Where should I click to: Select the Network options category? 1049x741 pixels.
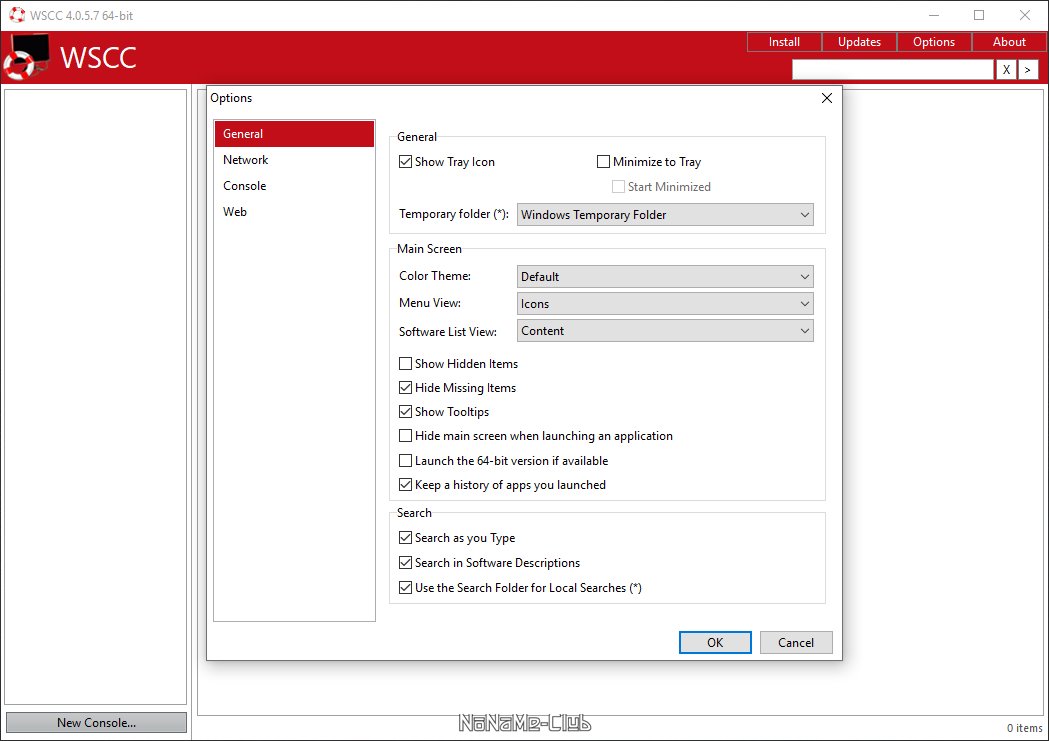[246, 160]
